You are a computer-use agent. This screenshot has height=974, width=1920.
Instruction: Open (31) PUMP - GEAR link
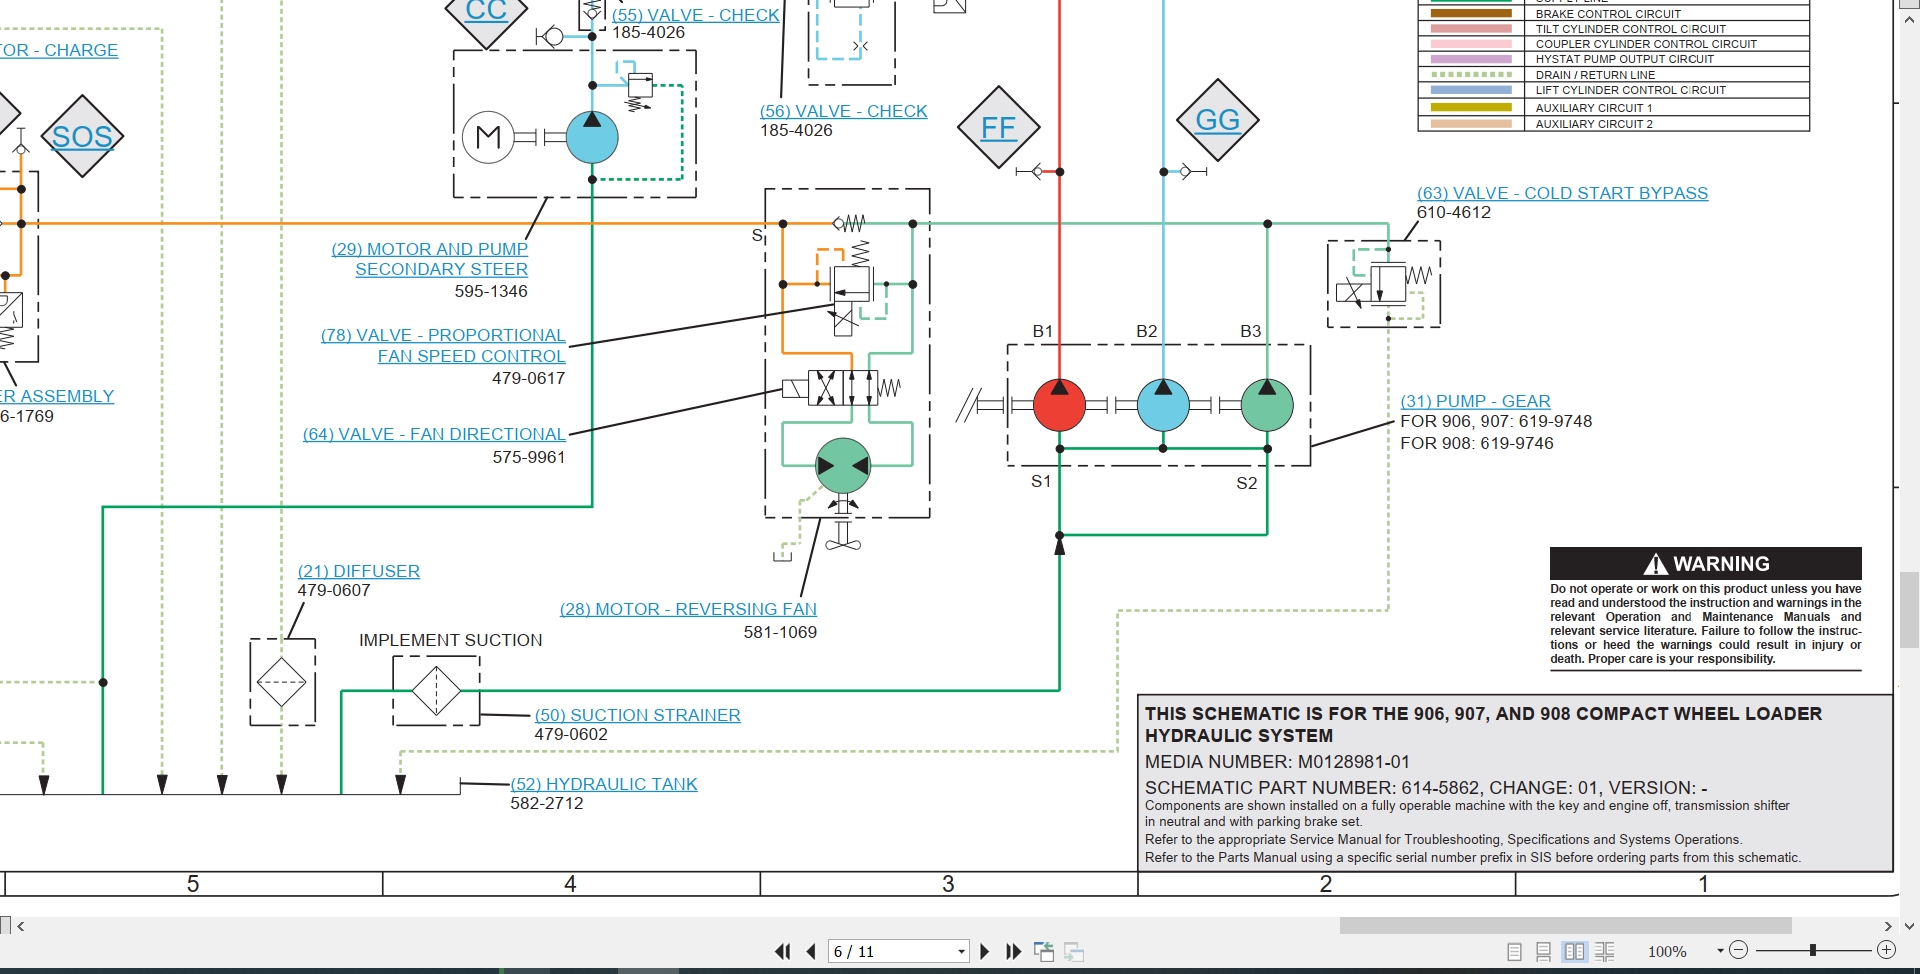(1475, 401)
